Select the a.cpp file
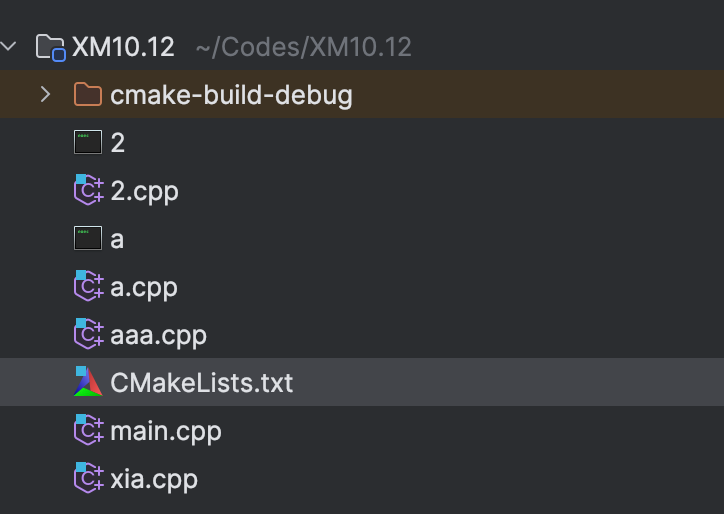This screenshot has height=514, width=724. pos(144,287)
